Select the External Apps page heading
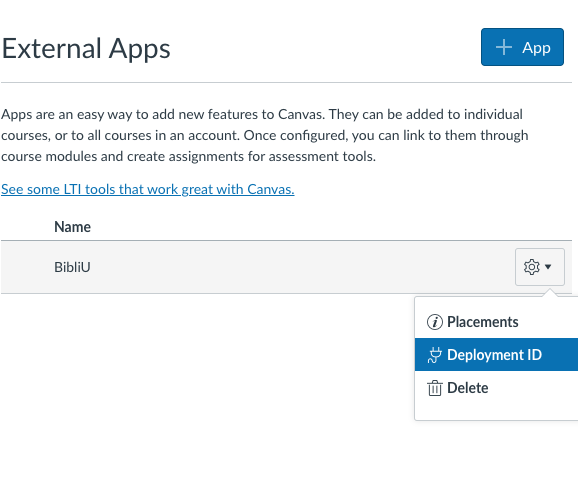Screen dimensions: 578x489 (86, 49)
